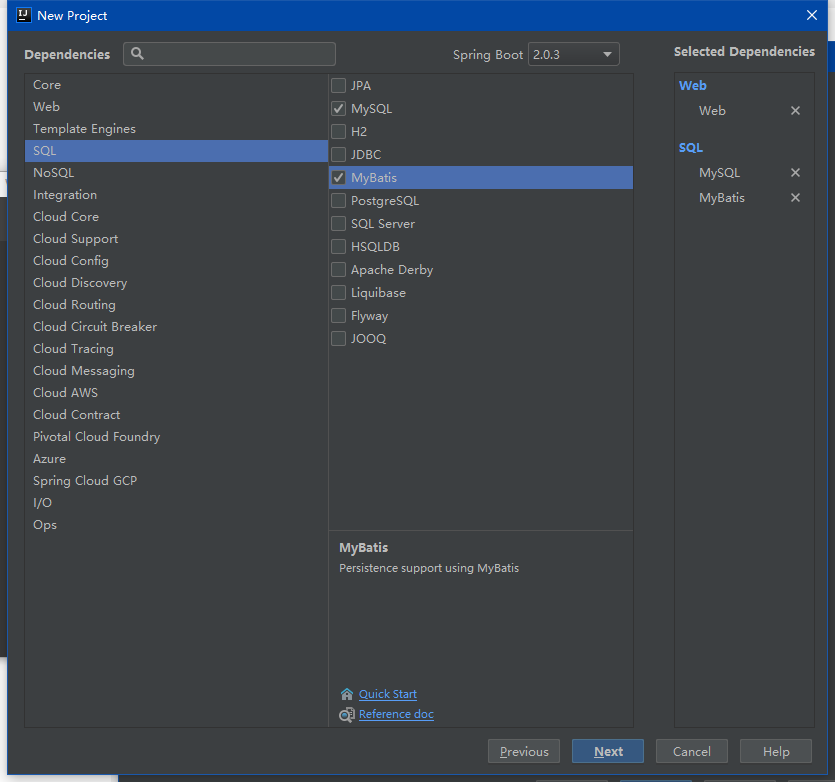Image resolution: width=835 pixels, height=782 pixels.
Task: Choose the Cloud Core category
Action: [x=176, y=217]
